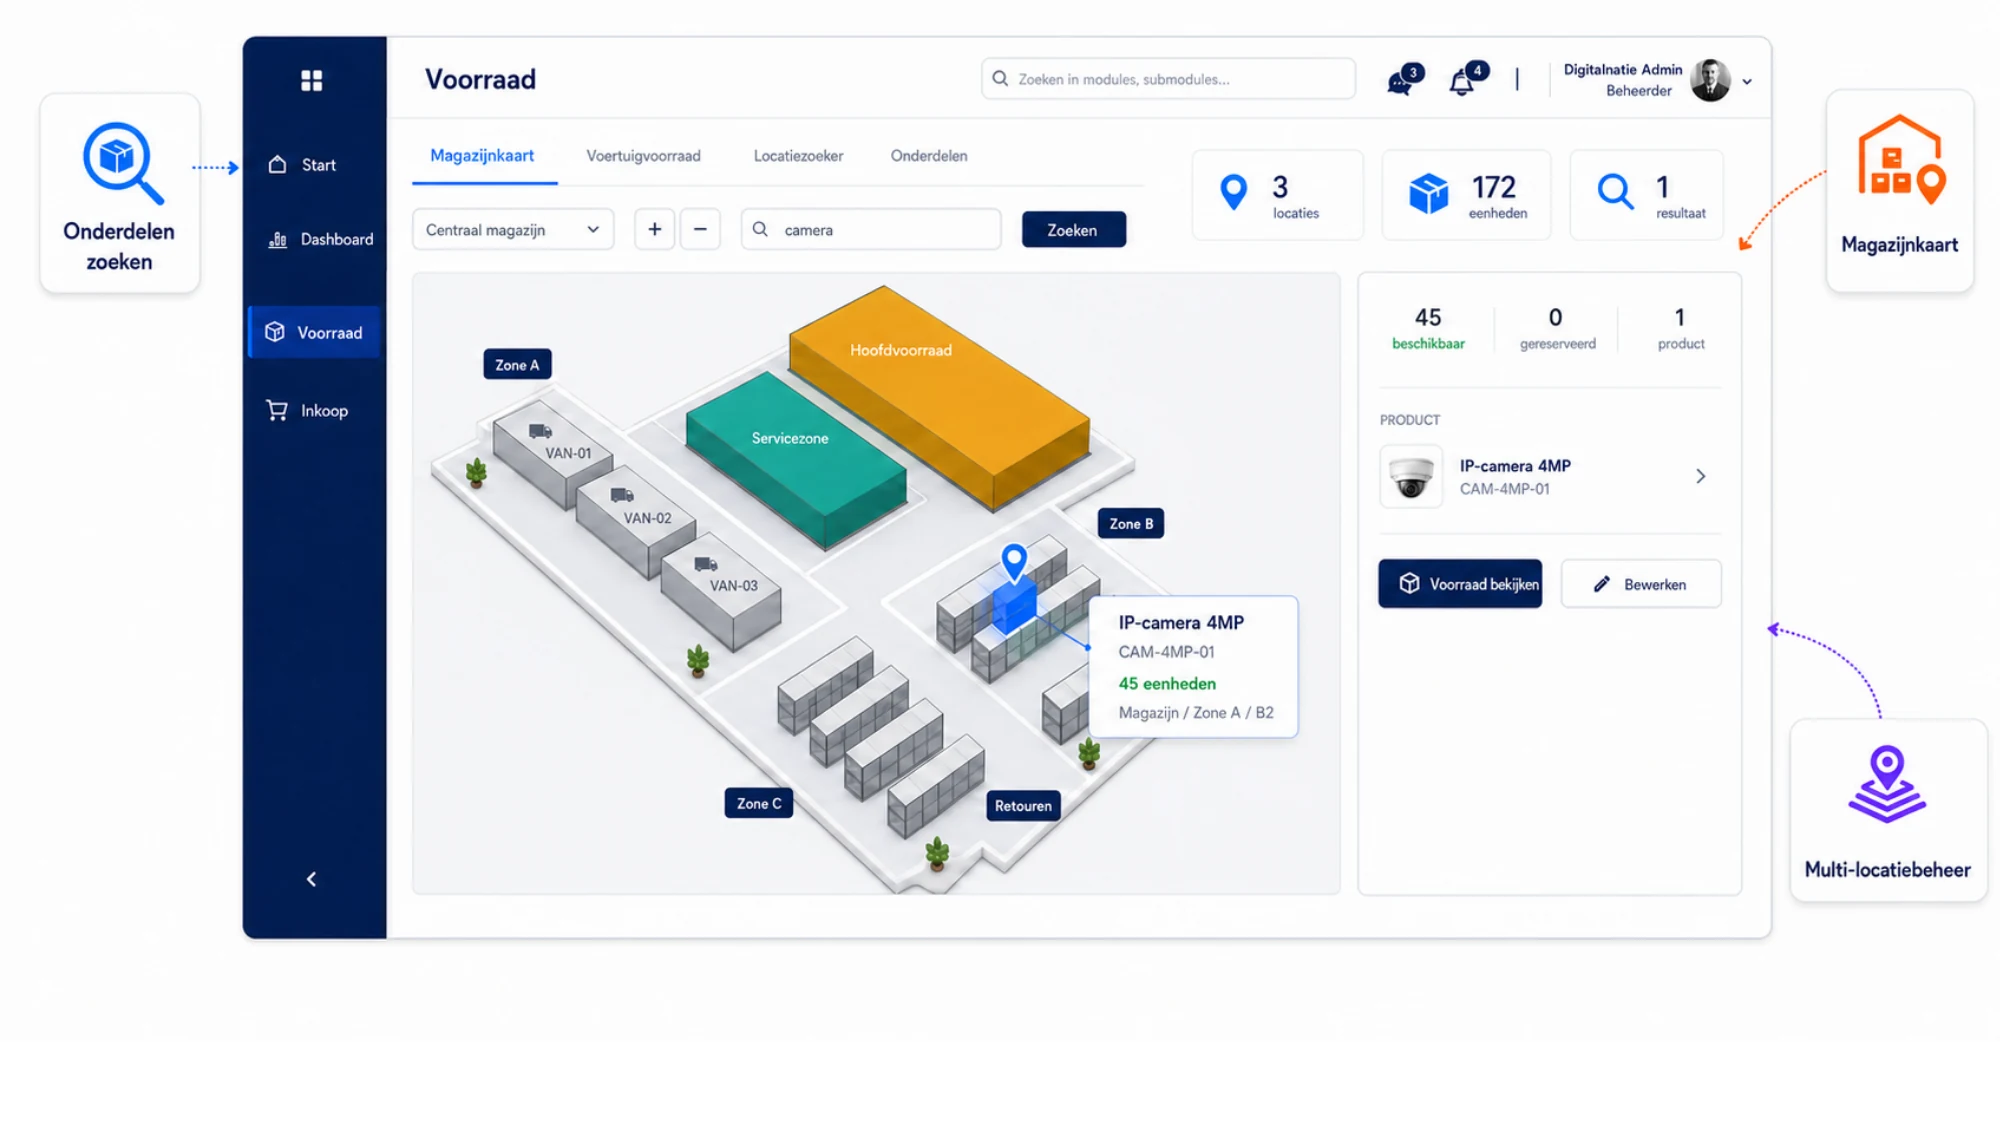The width and height of the screenshot is (2000, 1125).
Task: Click 0 gereserveerd stat
Action: click(1557, 329)
